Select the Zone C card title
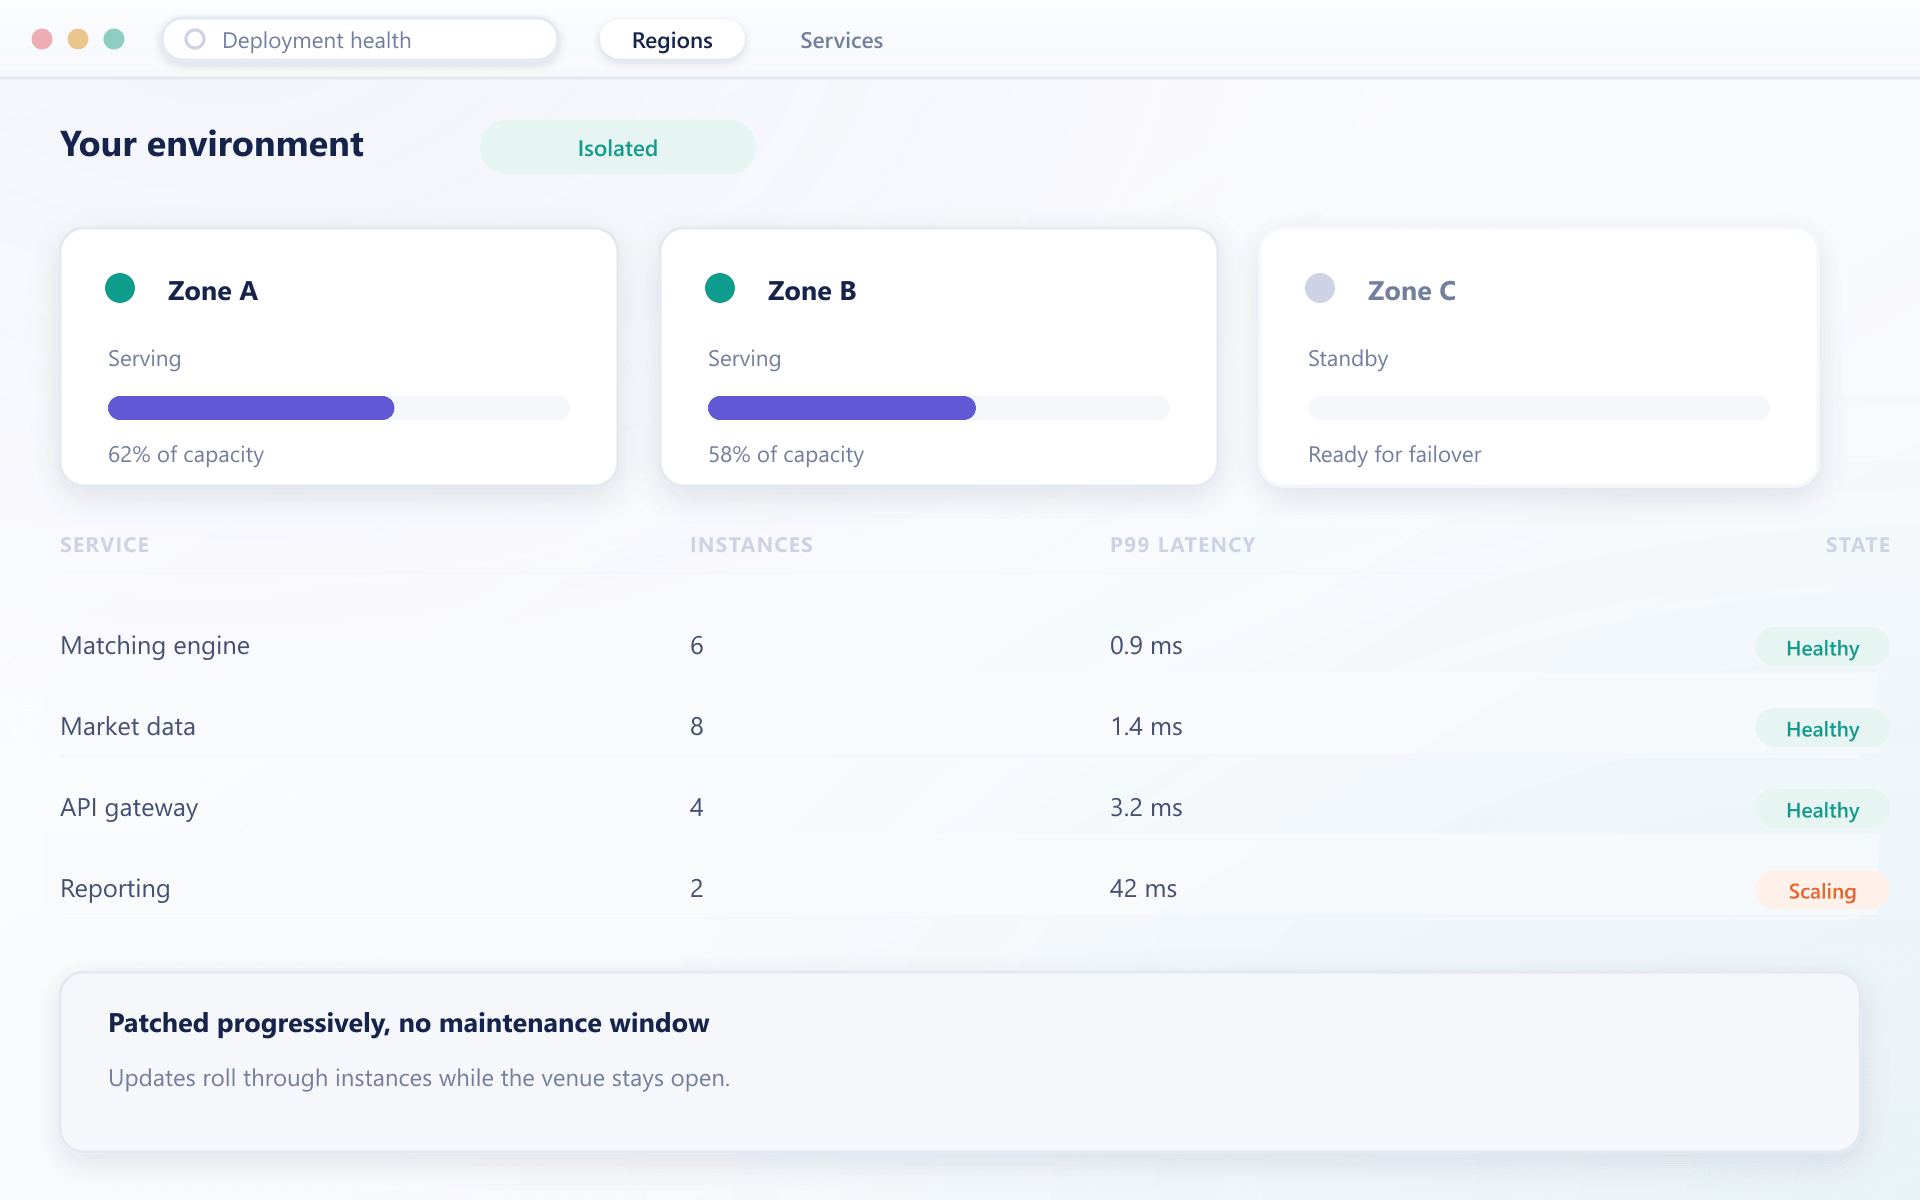Image resolution: width=1920 pixels, height=1200 pixels. (1412, 291)
